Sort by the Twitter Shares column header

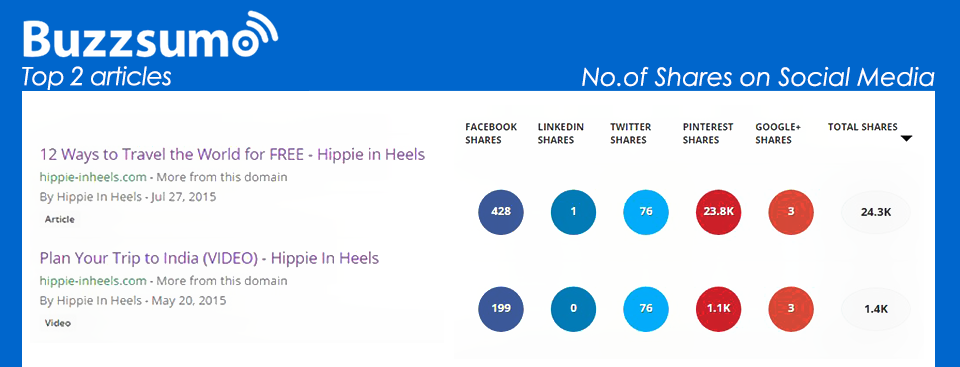pos(631,133)
